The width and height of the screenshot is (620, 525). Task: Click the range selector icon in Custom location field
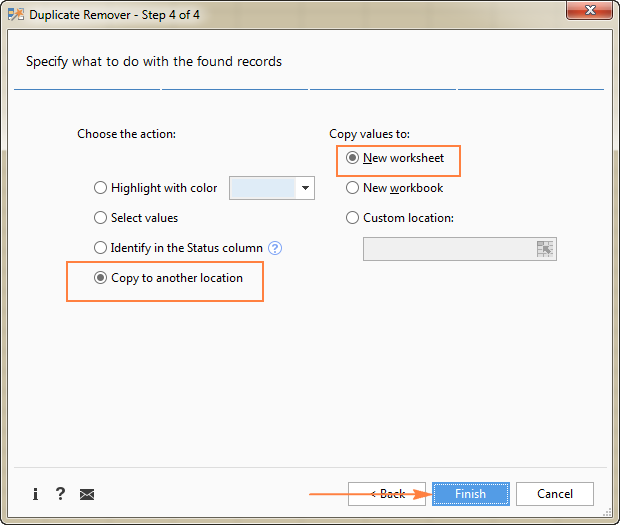pyautogui.click(x=544, y=249)
